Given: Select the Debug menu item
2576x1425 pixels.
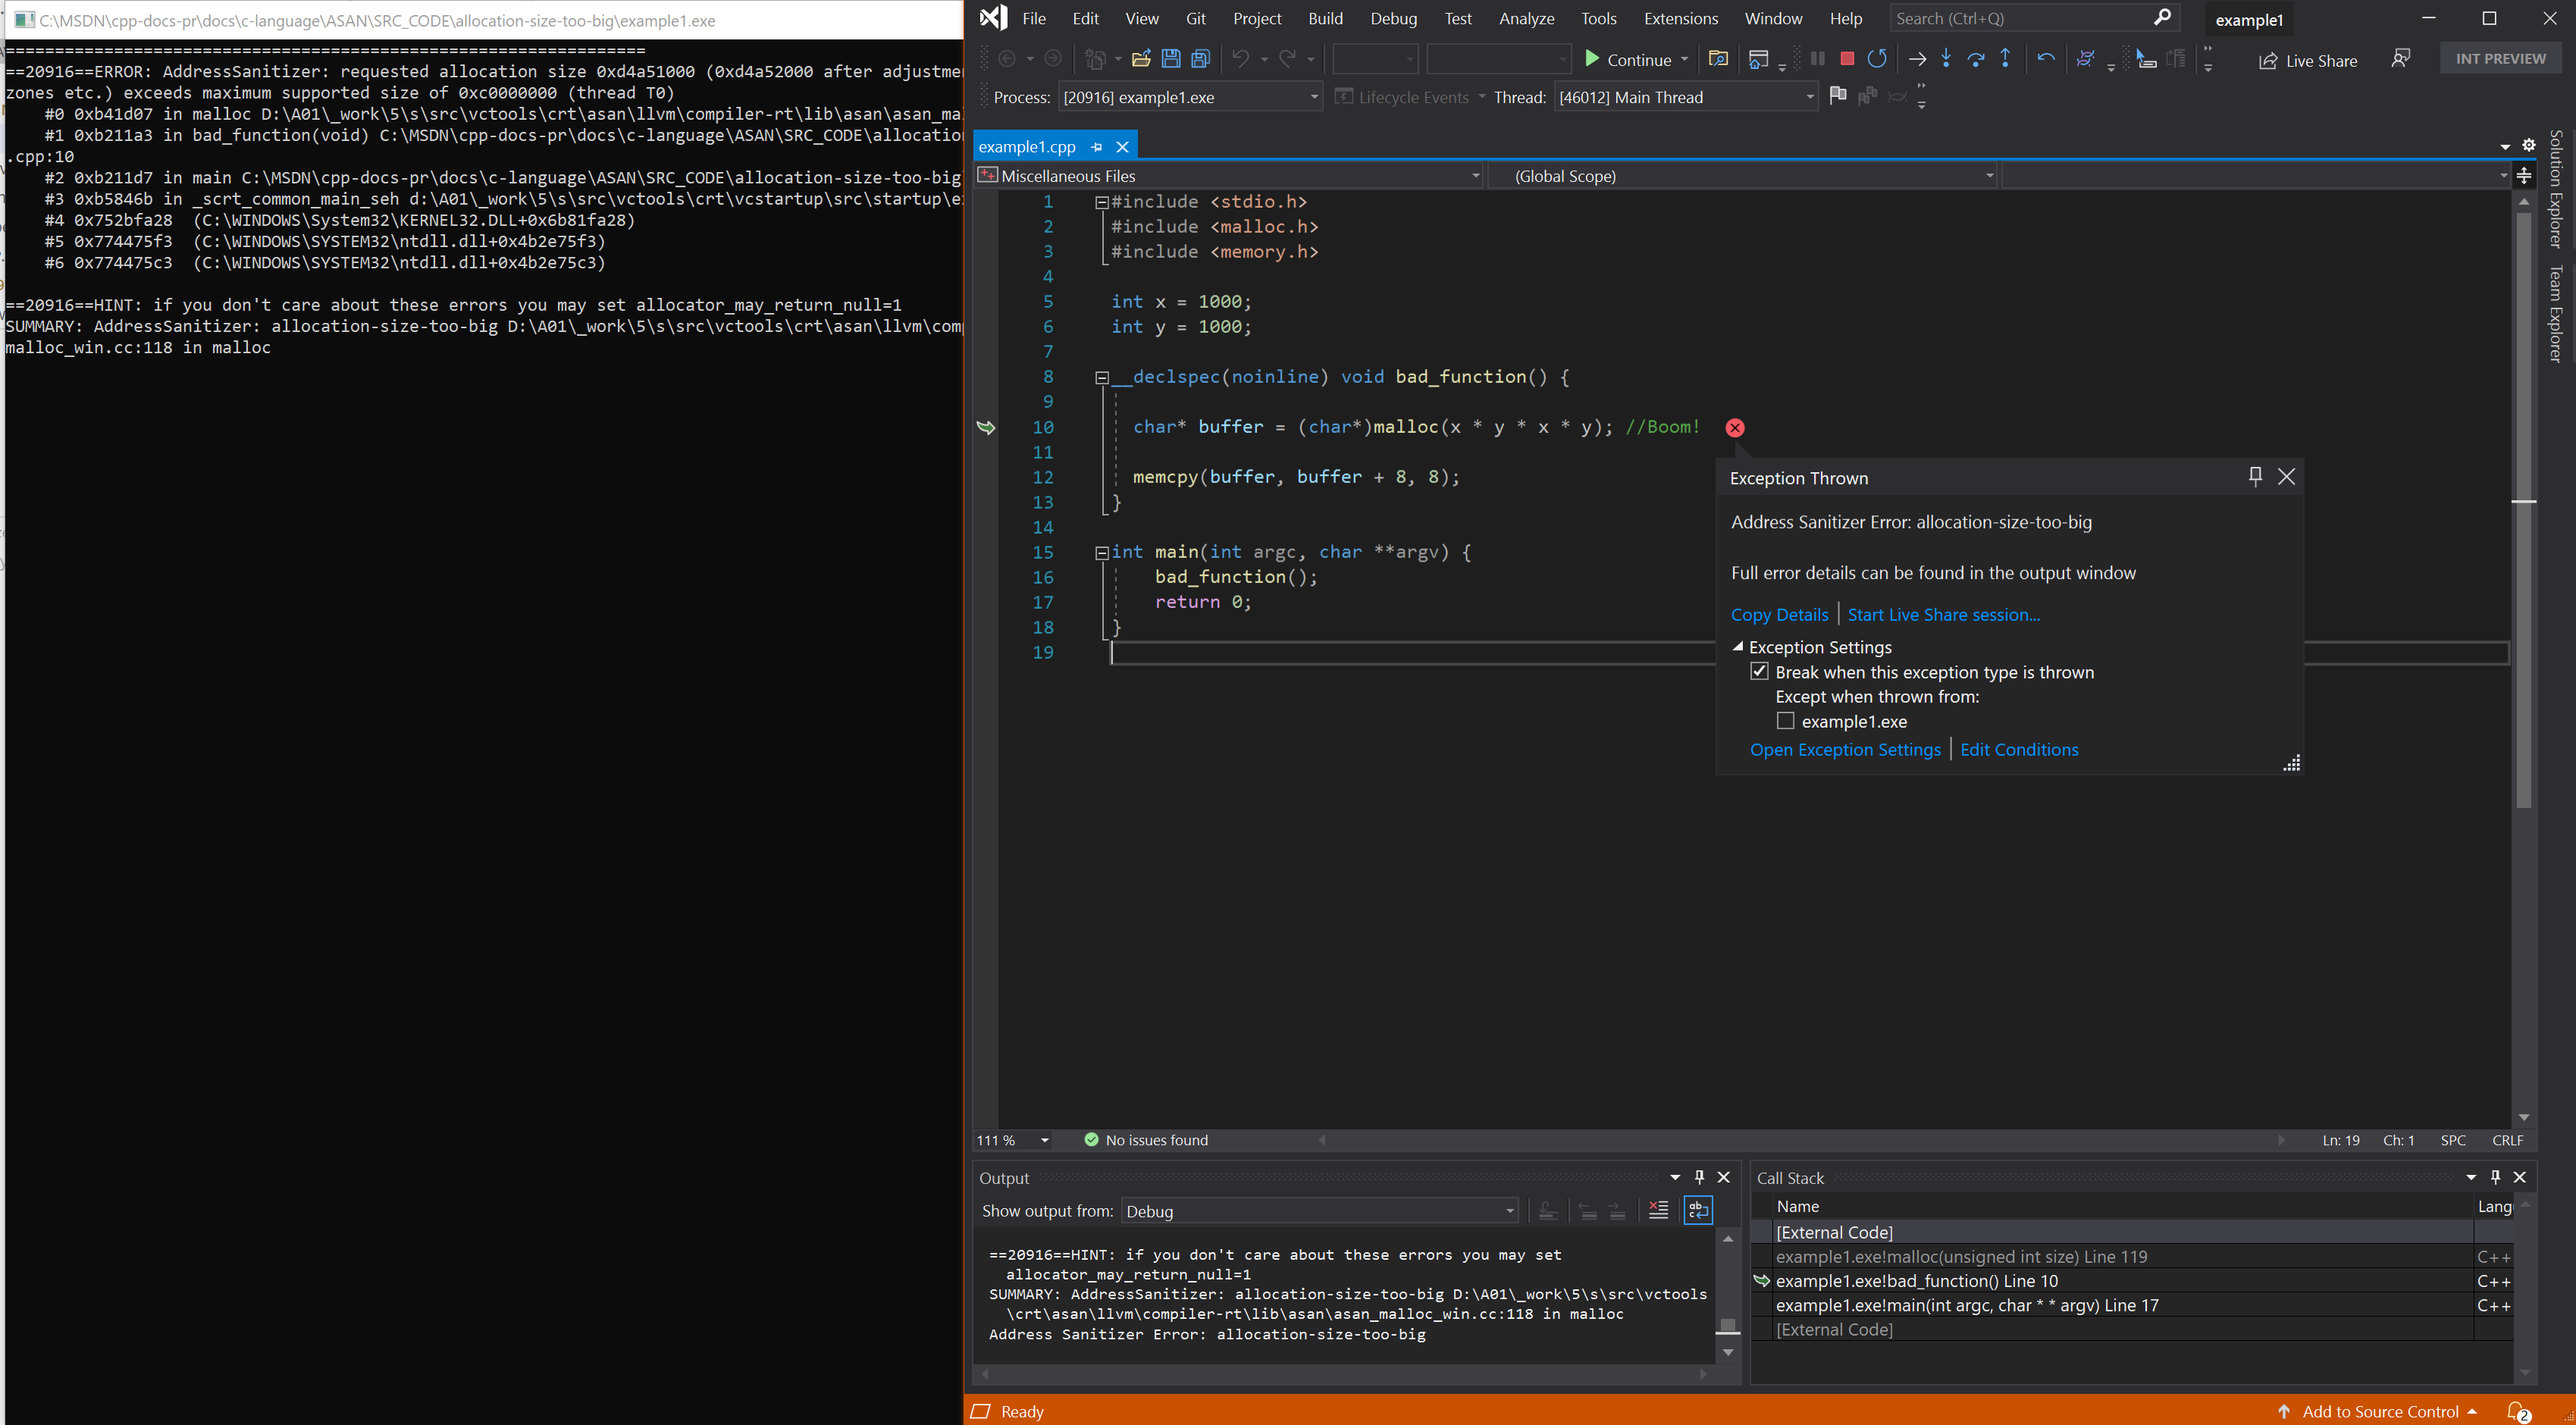Looking at the screenshot, I should click(x=1393, y=17).
